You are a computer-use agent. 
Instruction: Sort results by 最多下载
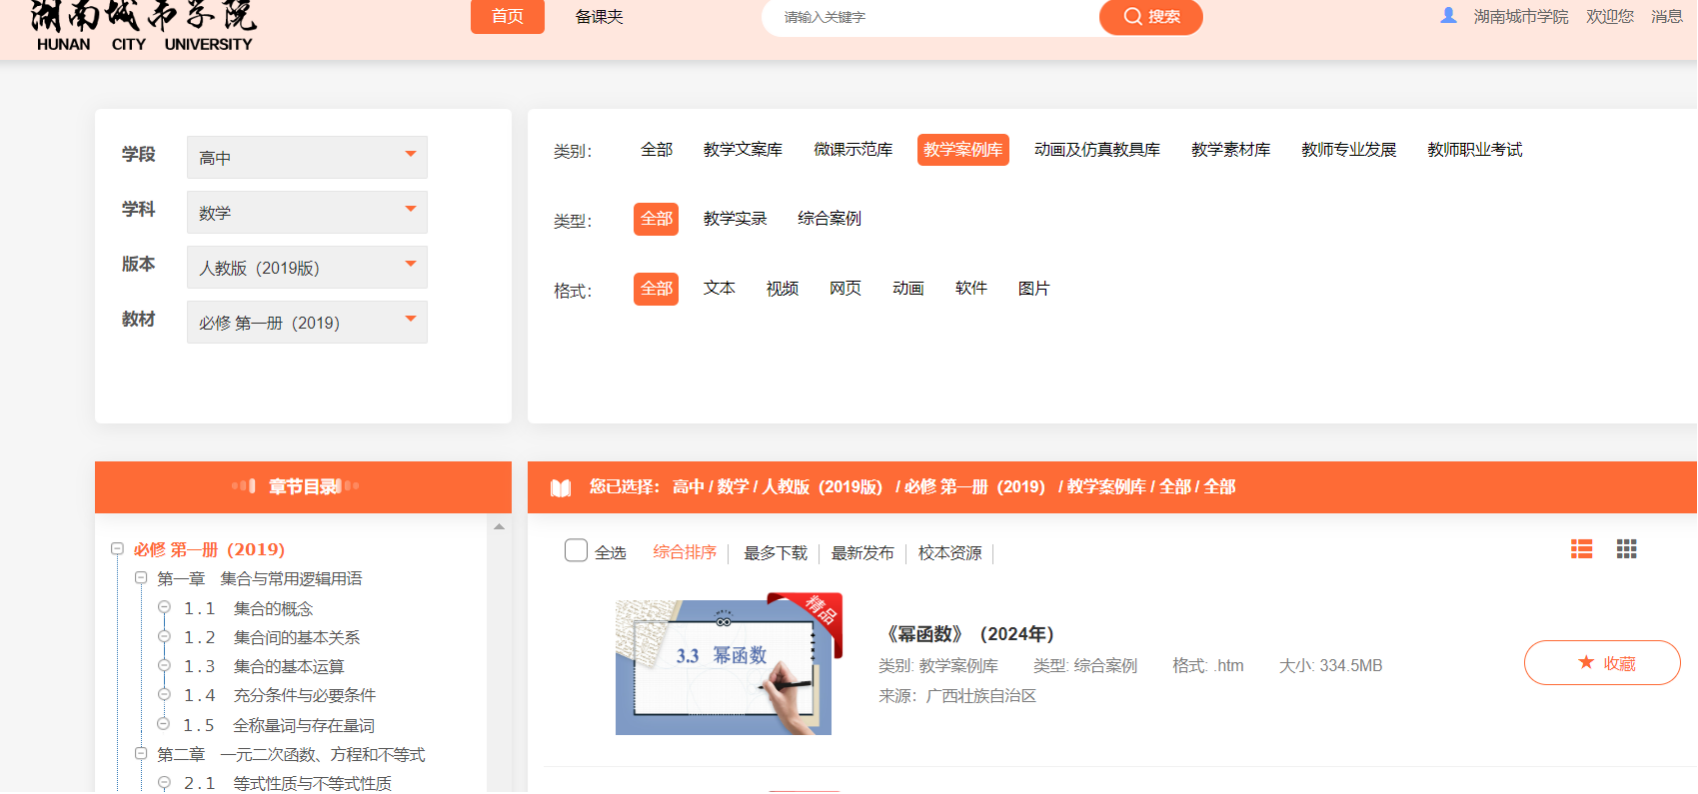(775, 553)
